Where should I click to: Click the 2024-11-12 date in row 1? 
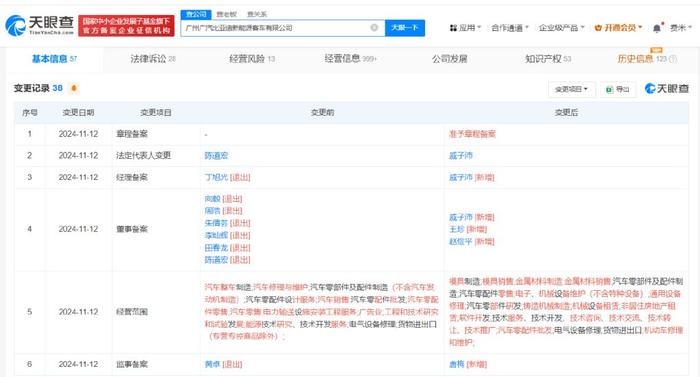tap(78, 134)
